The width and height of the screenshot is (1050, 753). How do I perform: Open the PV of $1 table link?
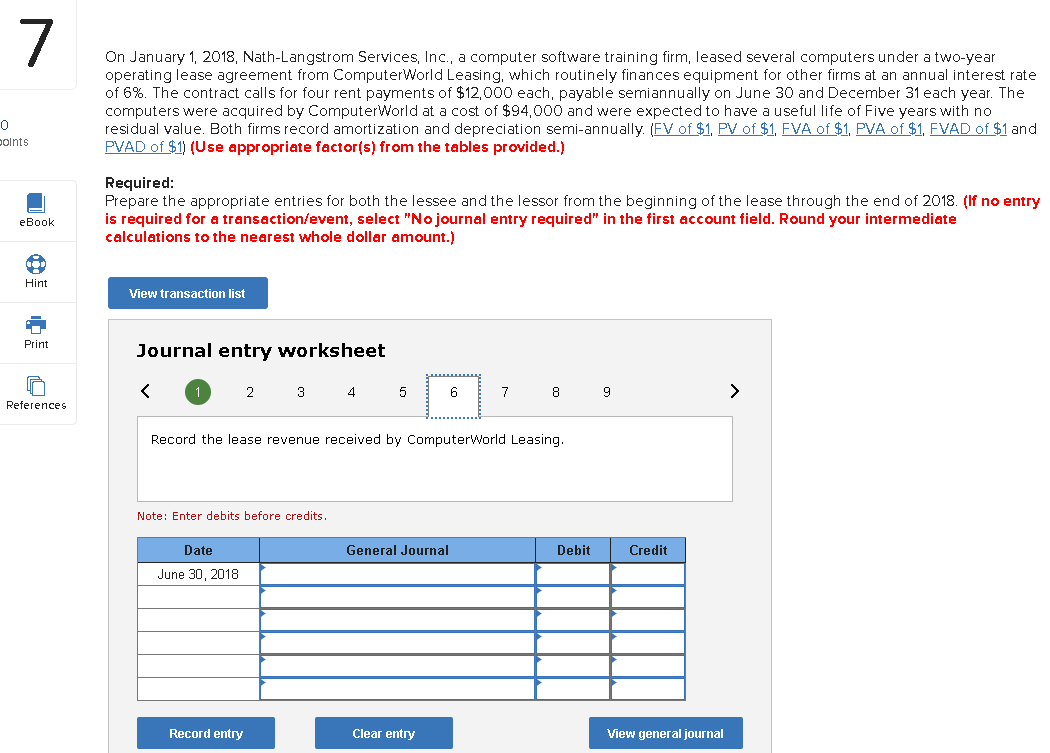[x=746, y=129]
